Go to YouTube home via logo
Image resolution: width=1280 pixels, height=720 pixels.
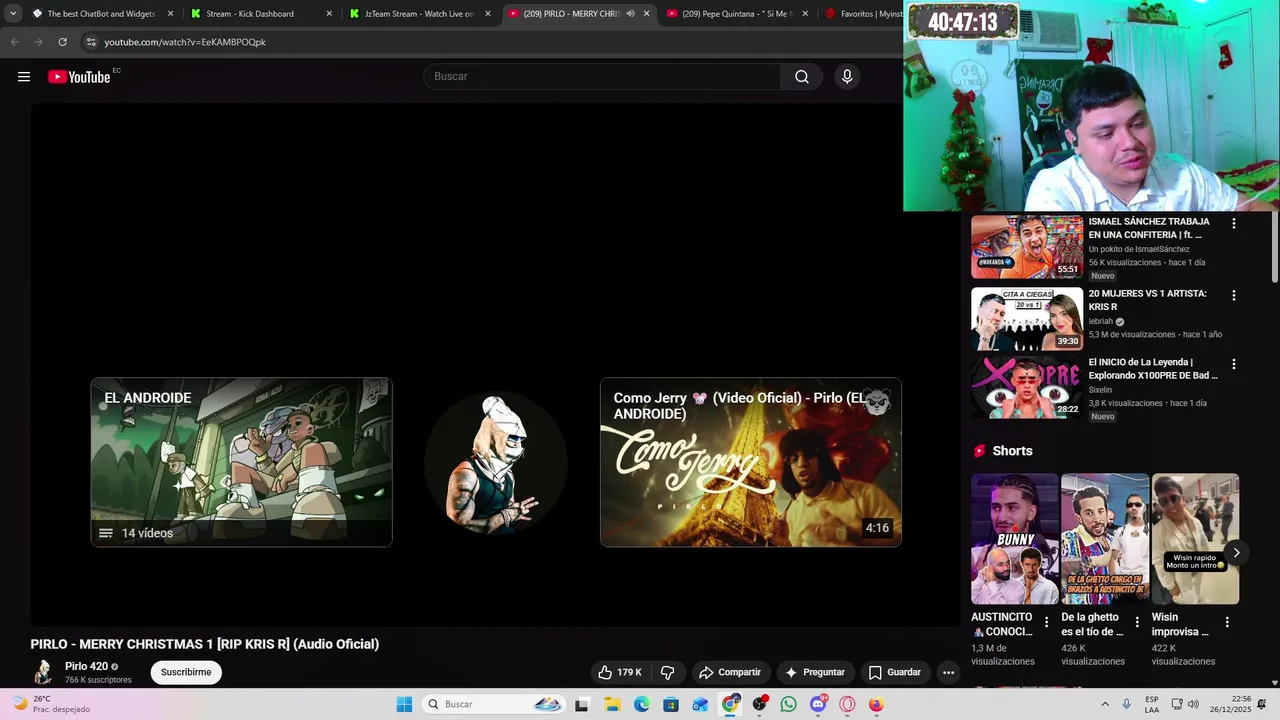click(79, 77)
